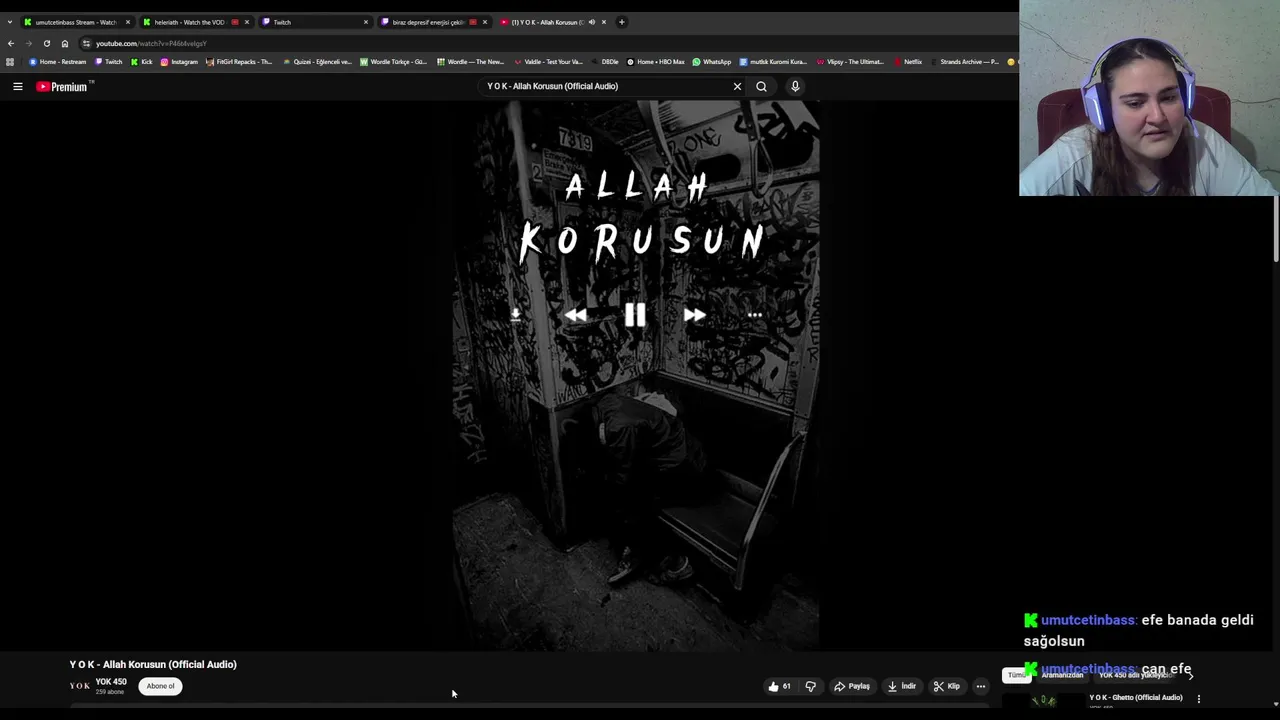Open Home • HBO Max bookmark

tap(656, 62)
